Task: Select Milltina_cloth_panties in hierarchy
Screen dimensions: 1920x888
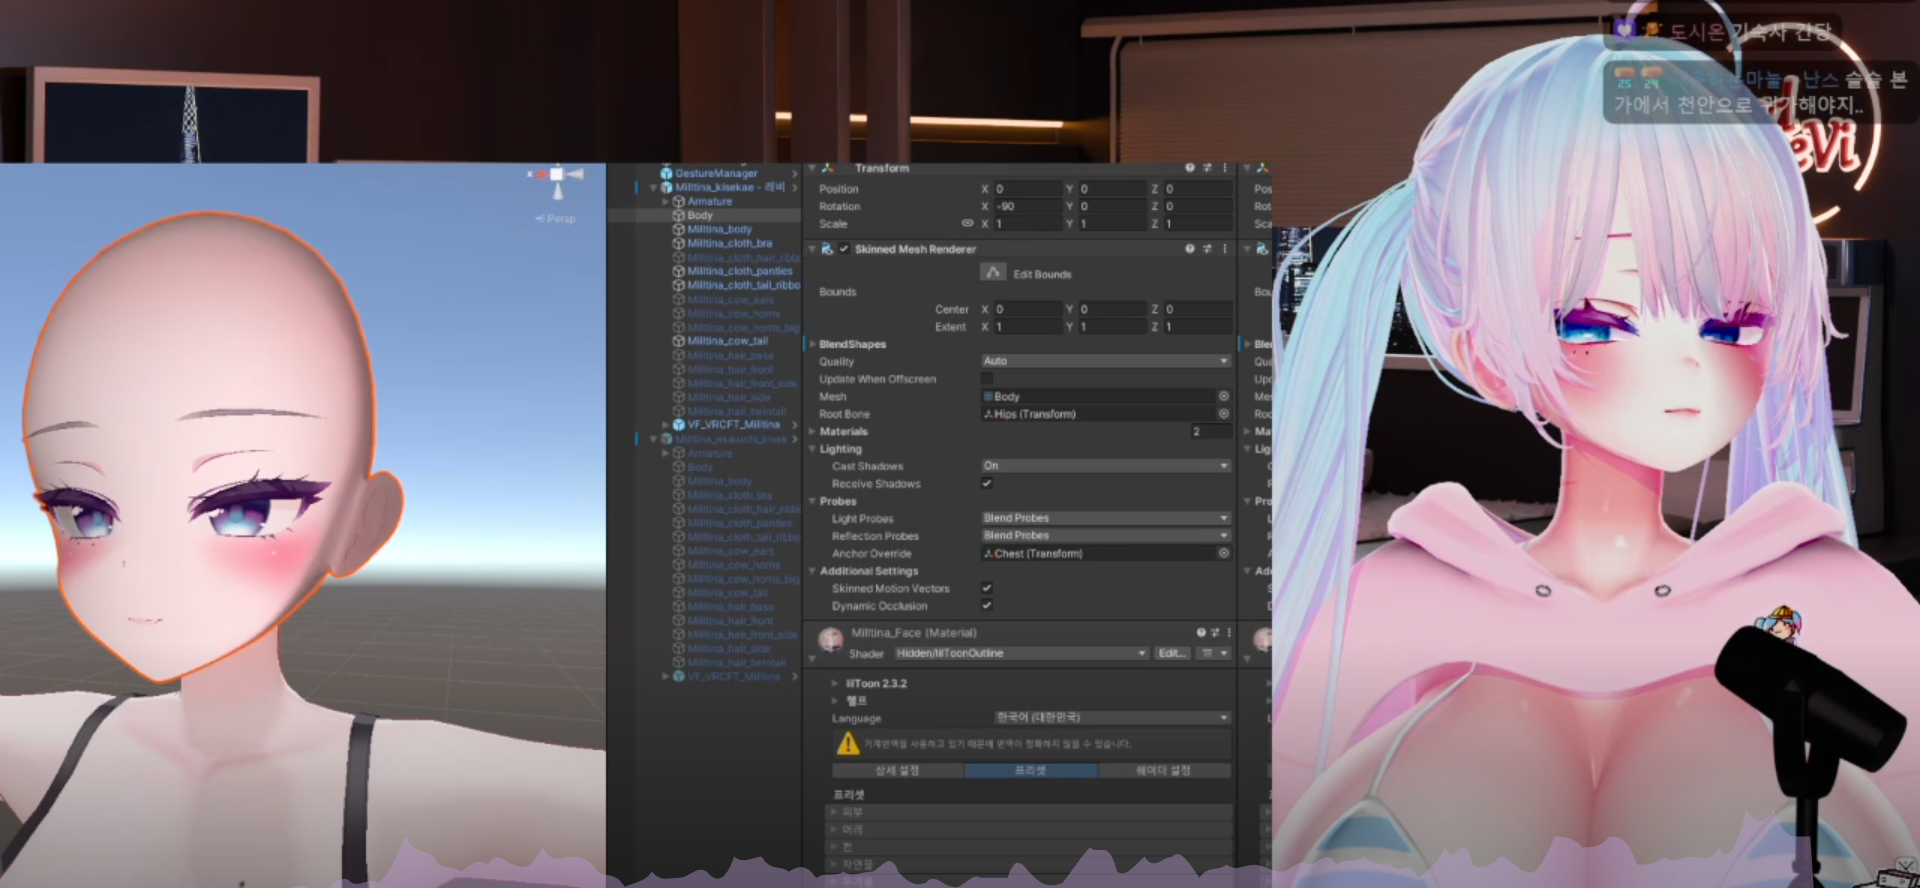Action: (739, 271)
